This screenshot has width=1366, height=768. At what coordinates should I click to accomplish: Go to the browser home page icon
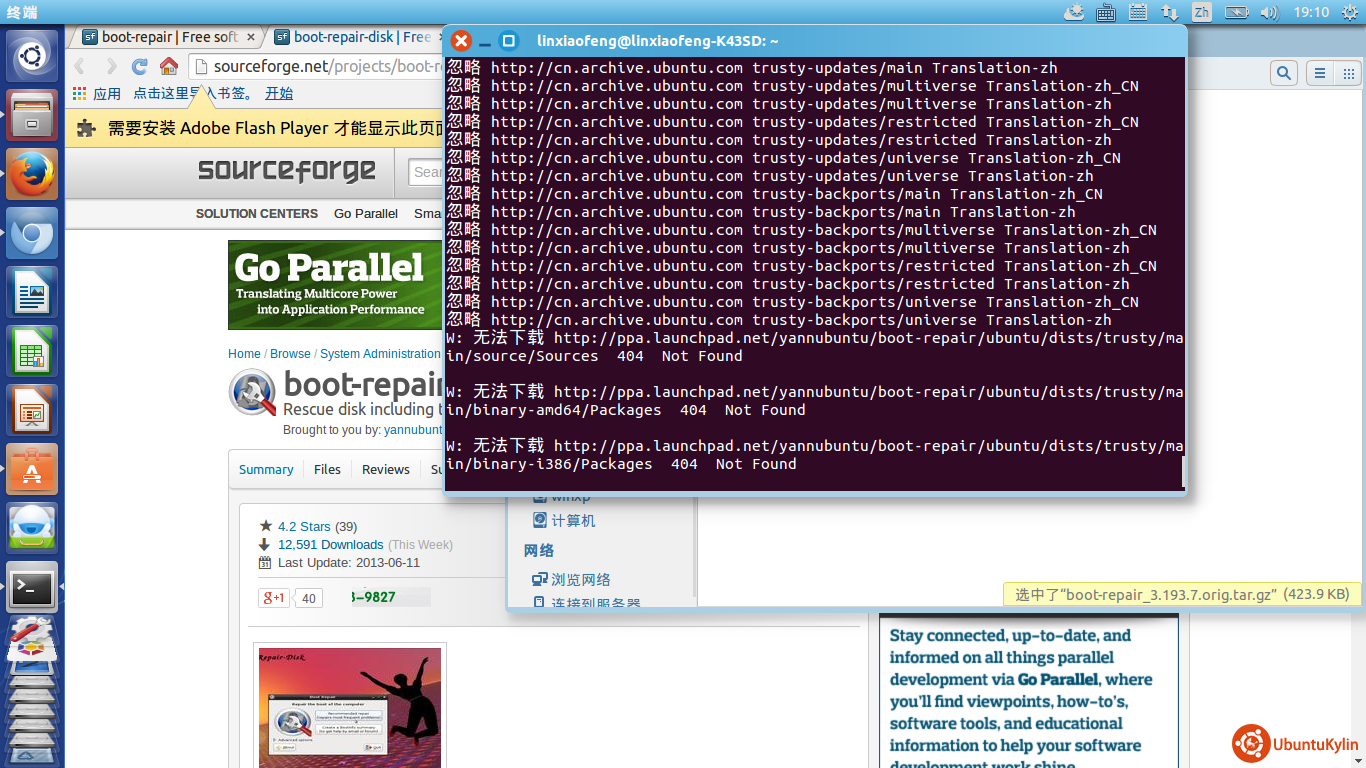[169, 67]
